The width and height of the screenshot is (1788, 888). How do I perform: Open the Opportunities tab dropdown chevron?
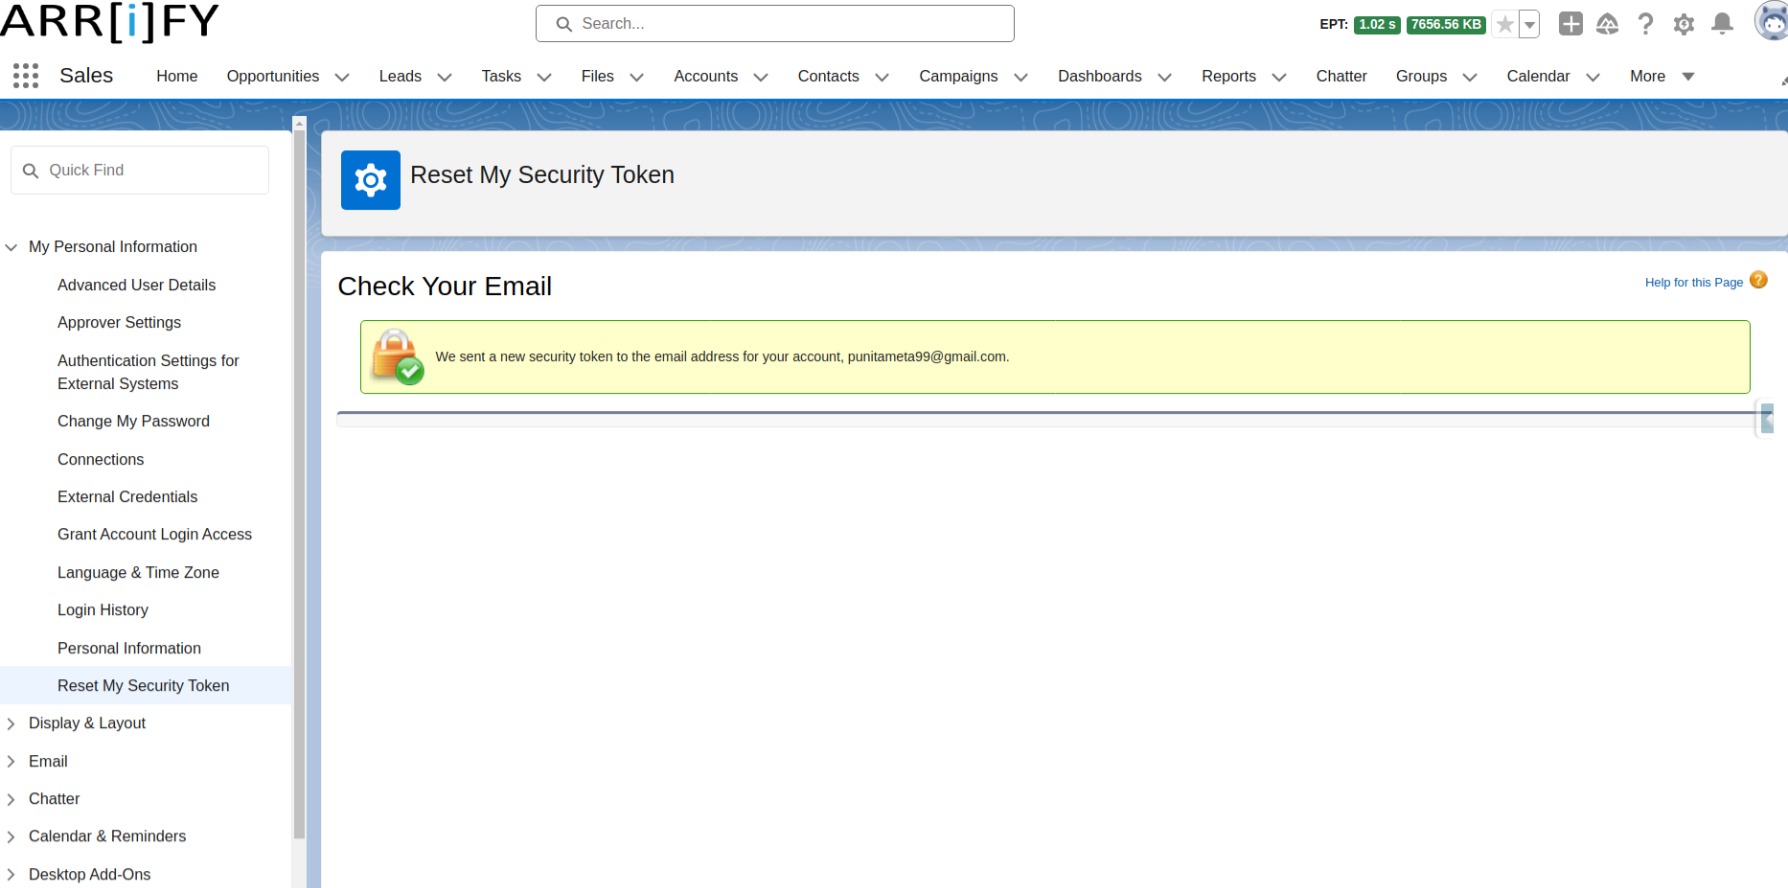[342, 76]
